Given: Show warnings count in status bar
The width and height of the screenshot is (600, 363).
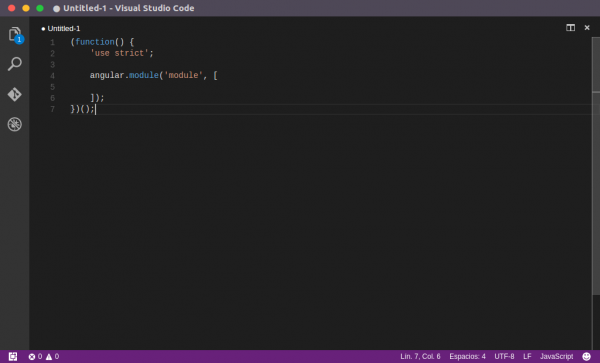Looking at the screenshot, I should point(52,356).
